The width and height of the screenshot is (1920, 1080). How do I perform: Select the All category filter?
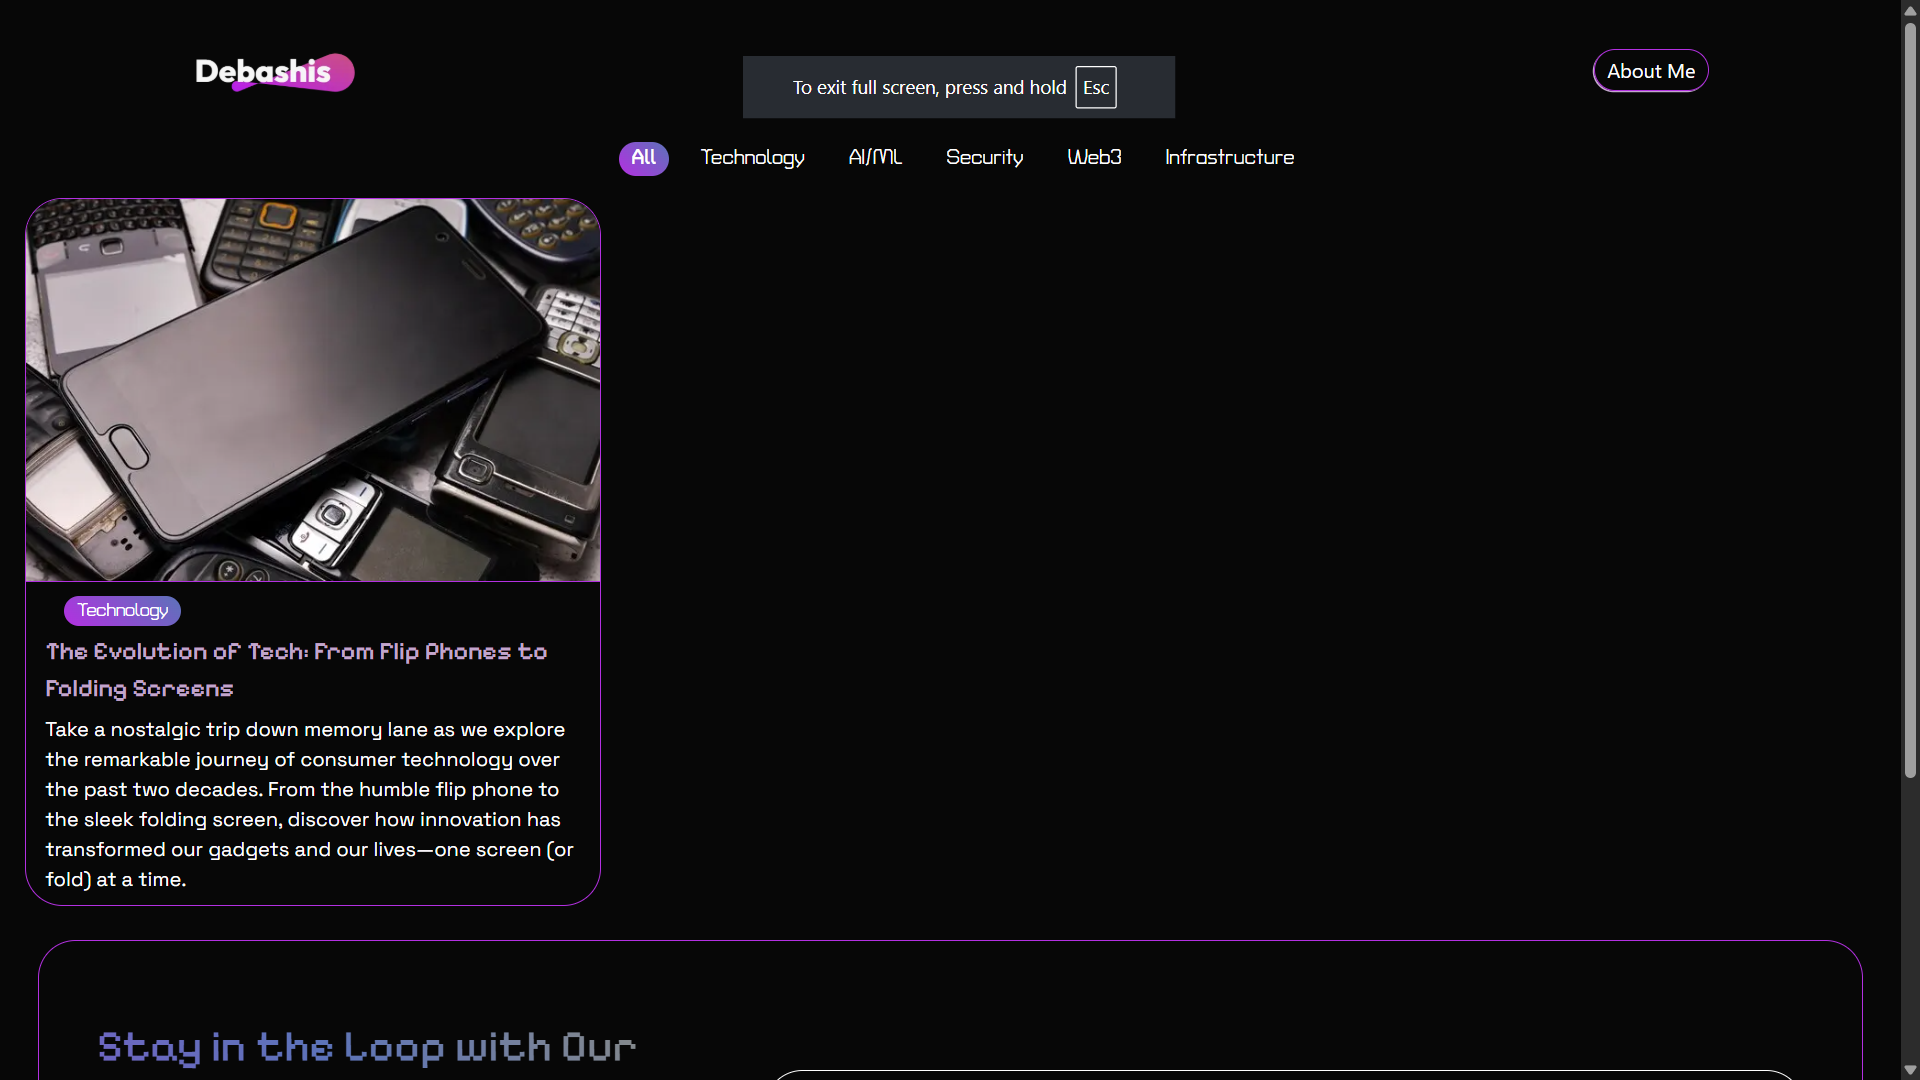(643, 158)
